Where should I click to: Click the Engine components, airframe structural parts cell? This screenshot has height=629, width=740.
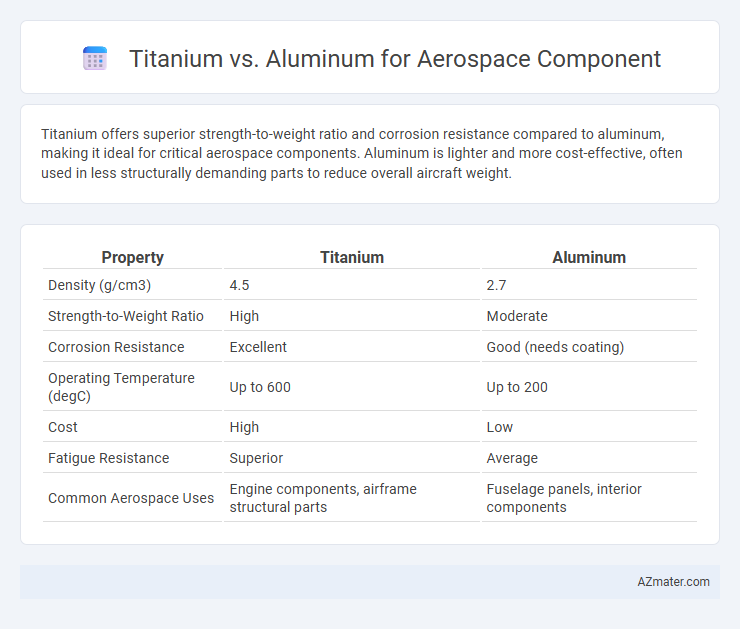323,498
